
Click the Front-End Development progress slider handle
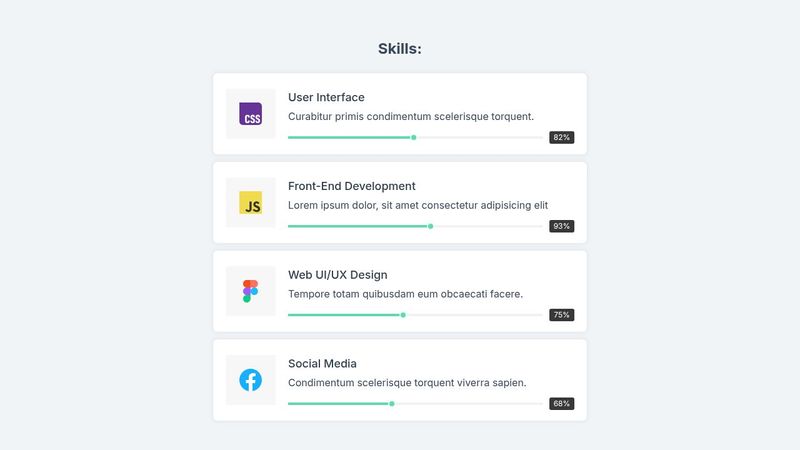point(430,226)
